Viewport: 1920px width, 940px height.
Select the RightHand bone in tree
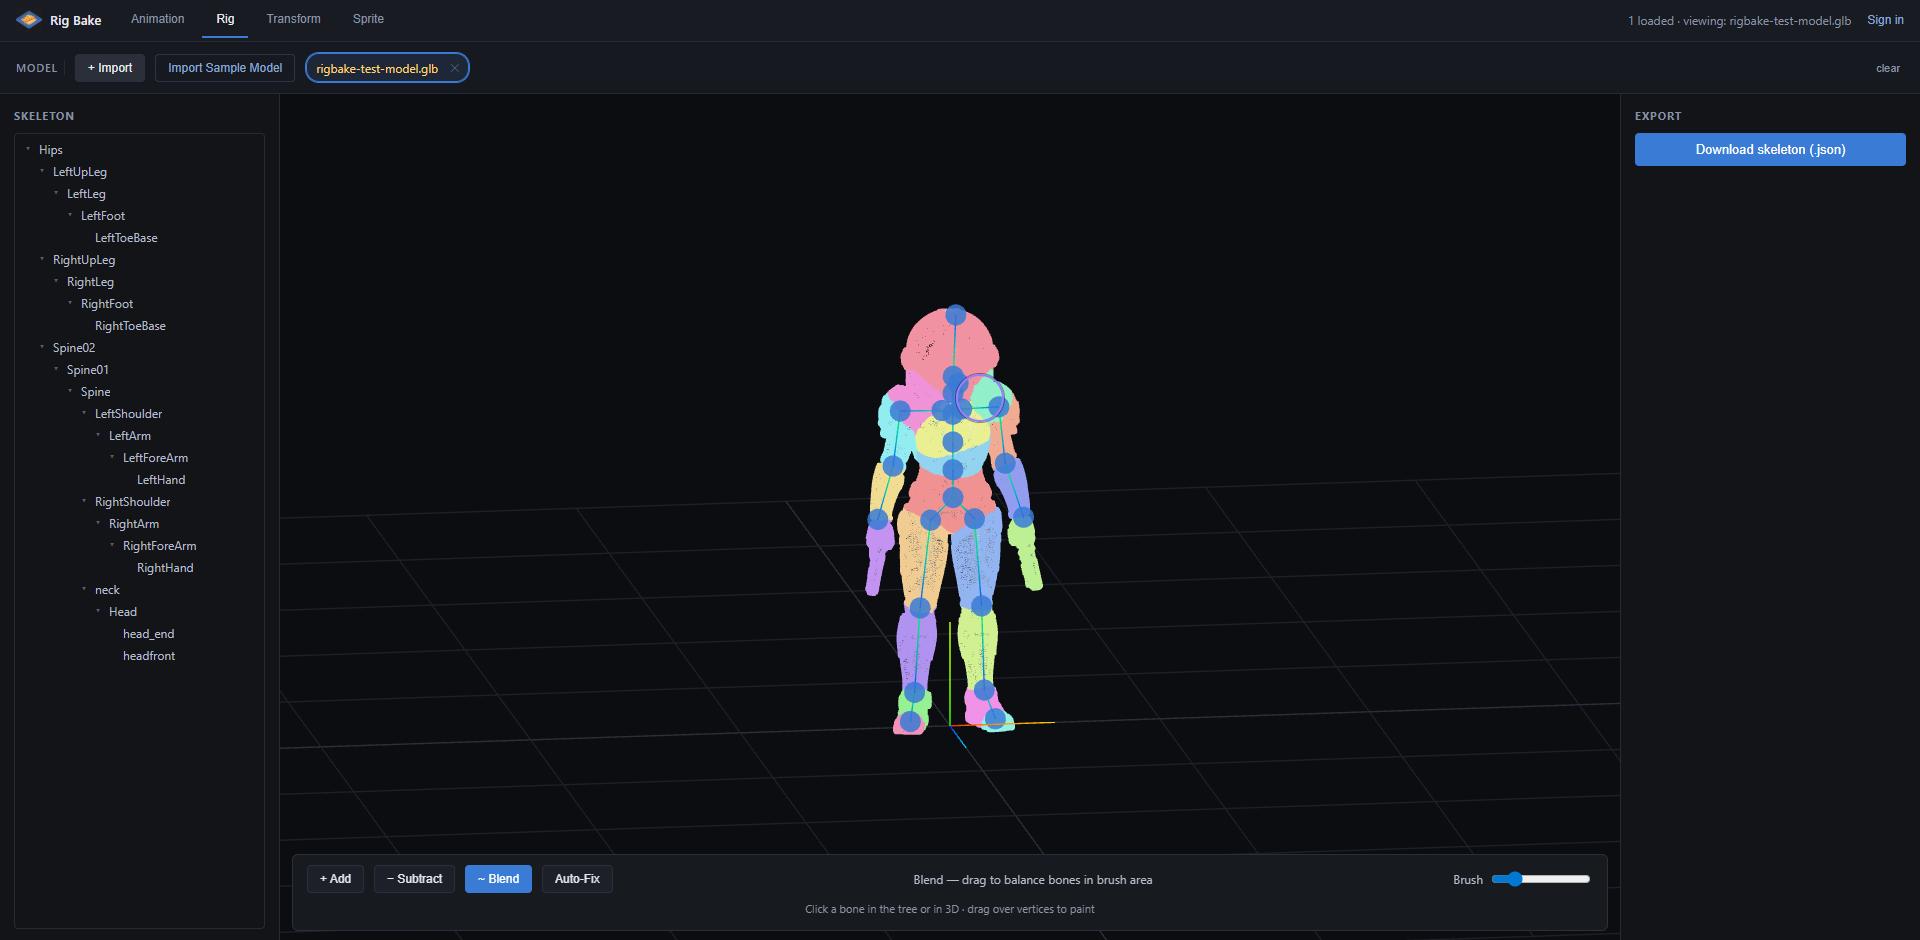tap(165, 568)
